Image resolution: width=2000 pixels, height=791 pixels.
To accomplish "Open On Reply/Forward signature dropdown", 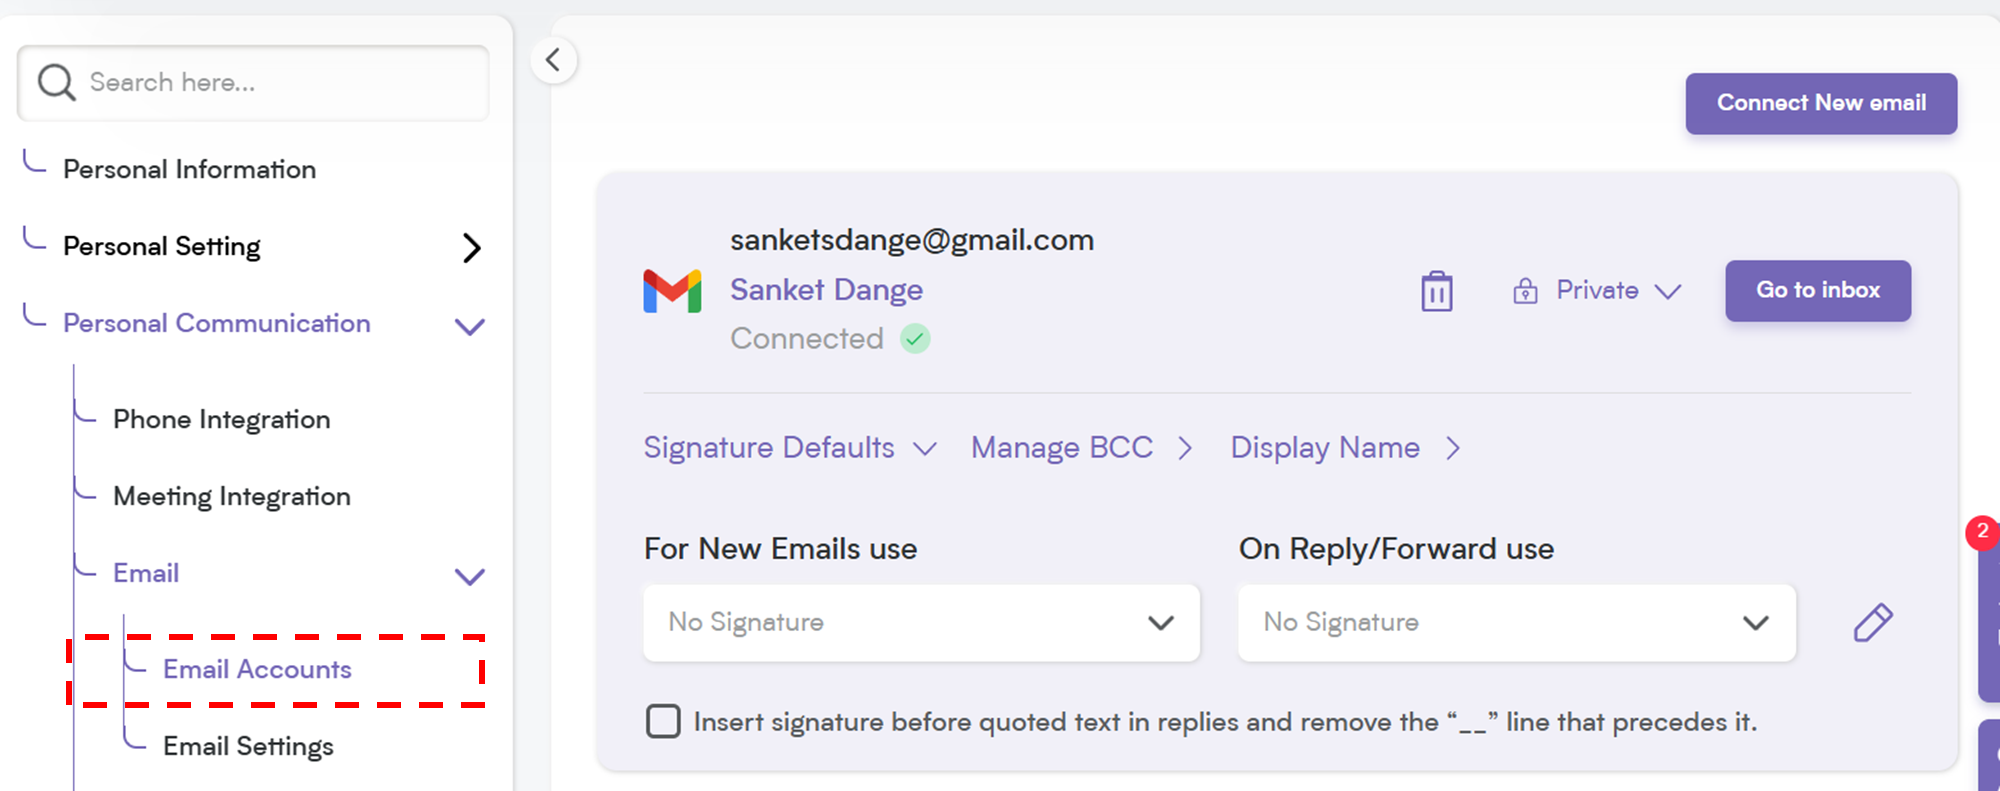I will [x=1517, y=622].
